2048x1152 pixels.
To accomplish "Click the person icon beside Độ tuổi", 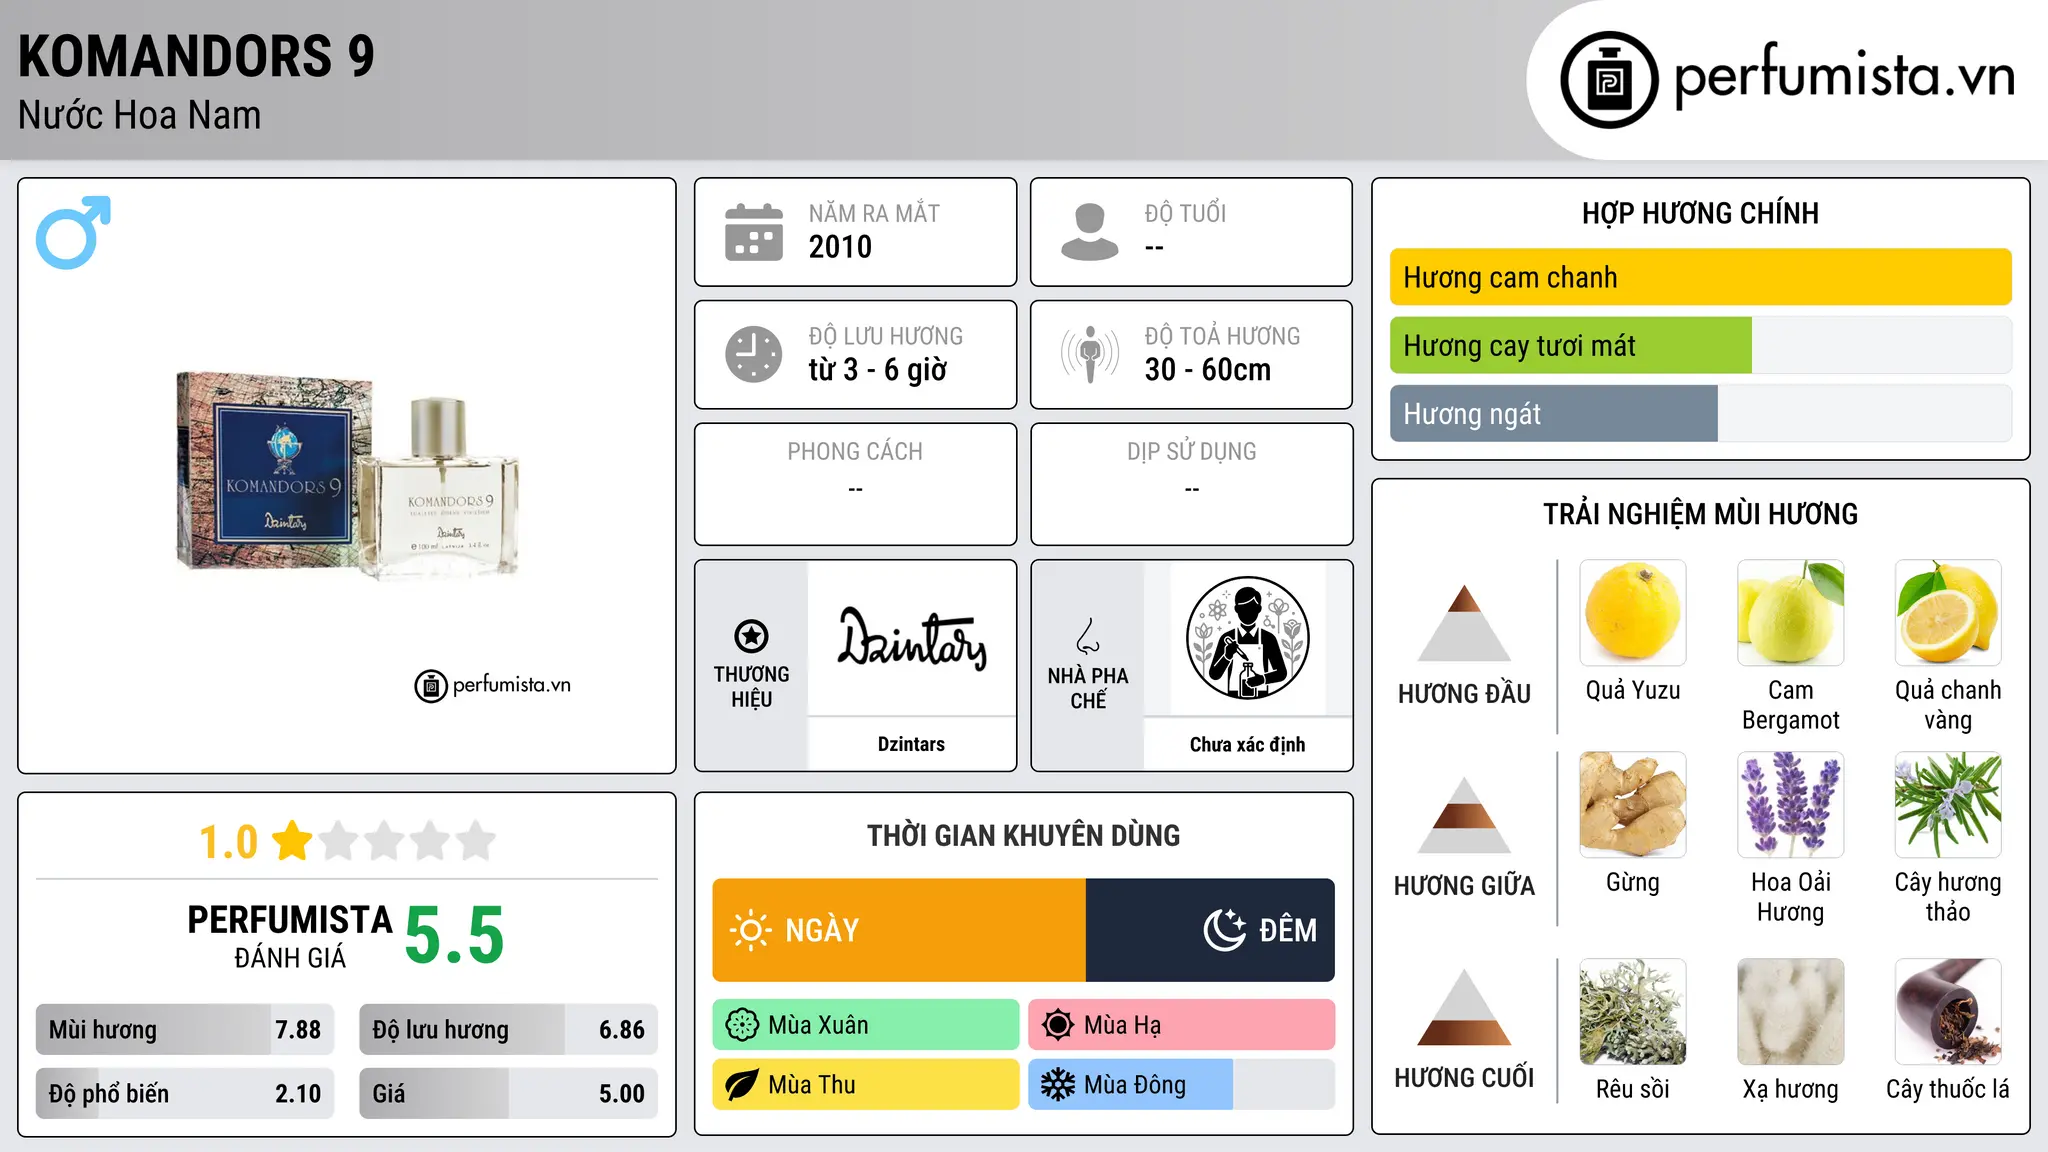I will (1090, 232).
